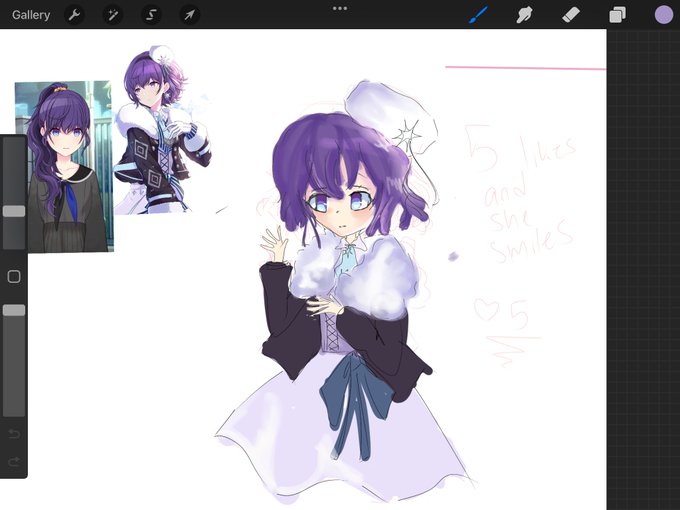Click the brush opacity slider handle
This screenshot has width=680, height=510.
14,310
